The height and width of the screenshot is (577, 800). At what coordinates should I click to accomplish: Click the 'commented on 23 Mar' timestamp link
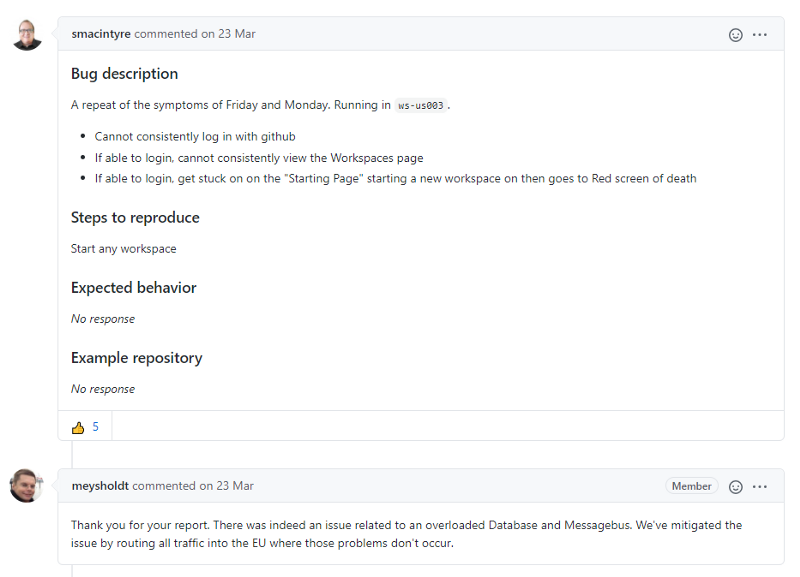tap(195, 33)
